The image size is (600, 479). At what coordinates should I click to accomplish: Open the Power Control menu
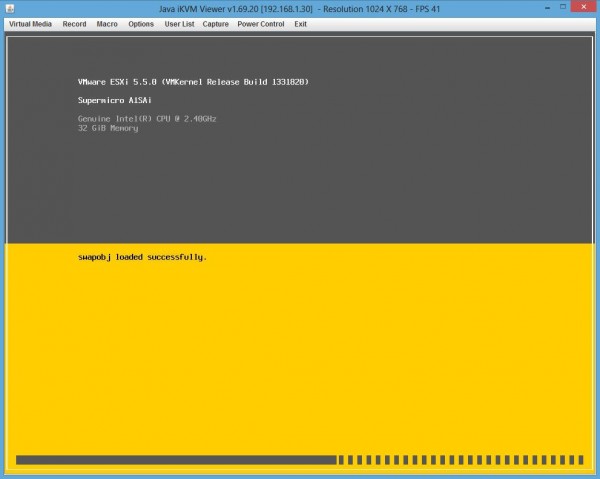pos(261,24)
